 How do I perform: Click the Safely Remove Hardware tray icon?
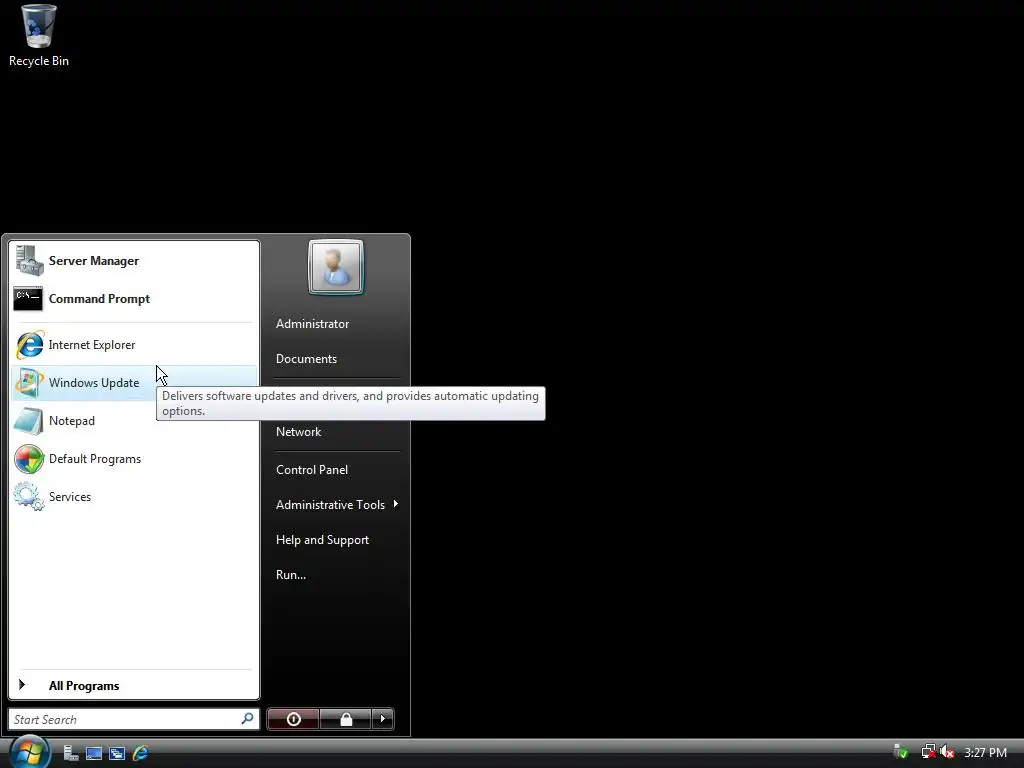[901, 752]
